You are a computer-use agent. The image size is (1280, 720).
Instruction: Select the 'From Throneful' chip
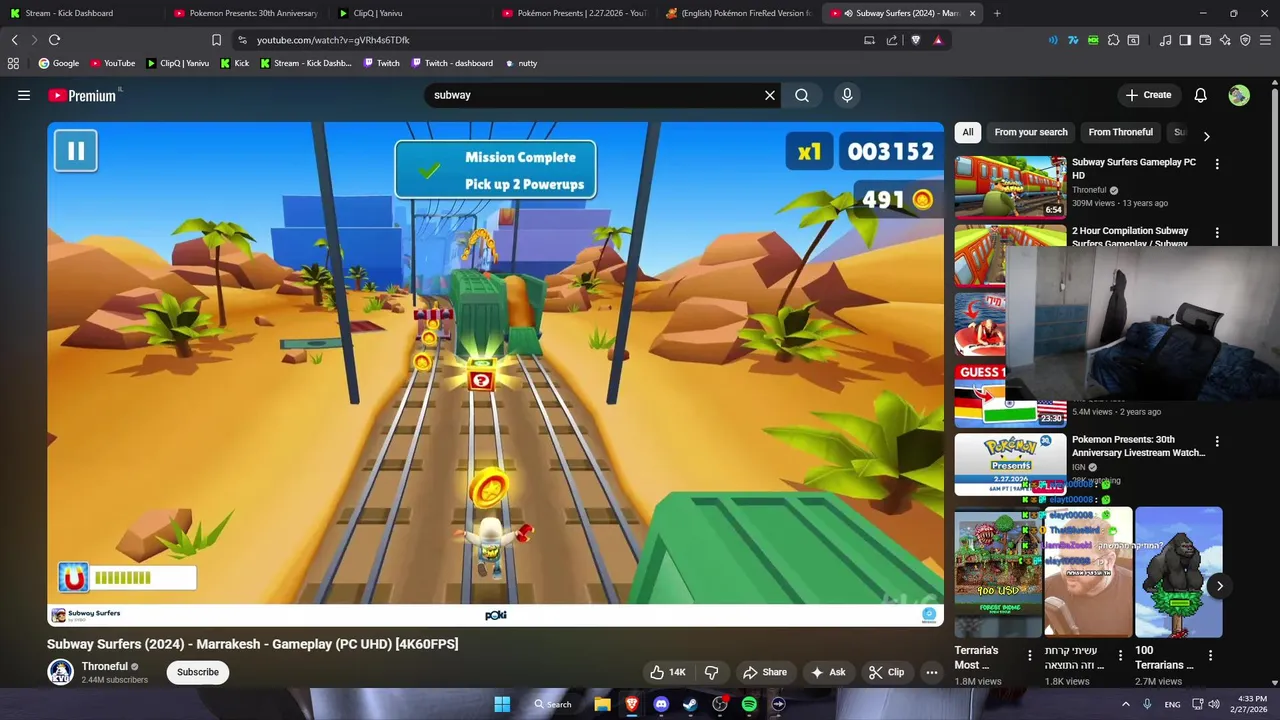click(x=1120, y=132)
